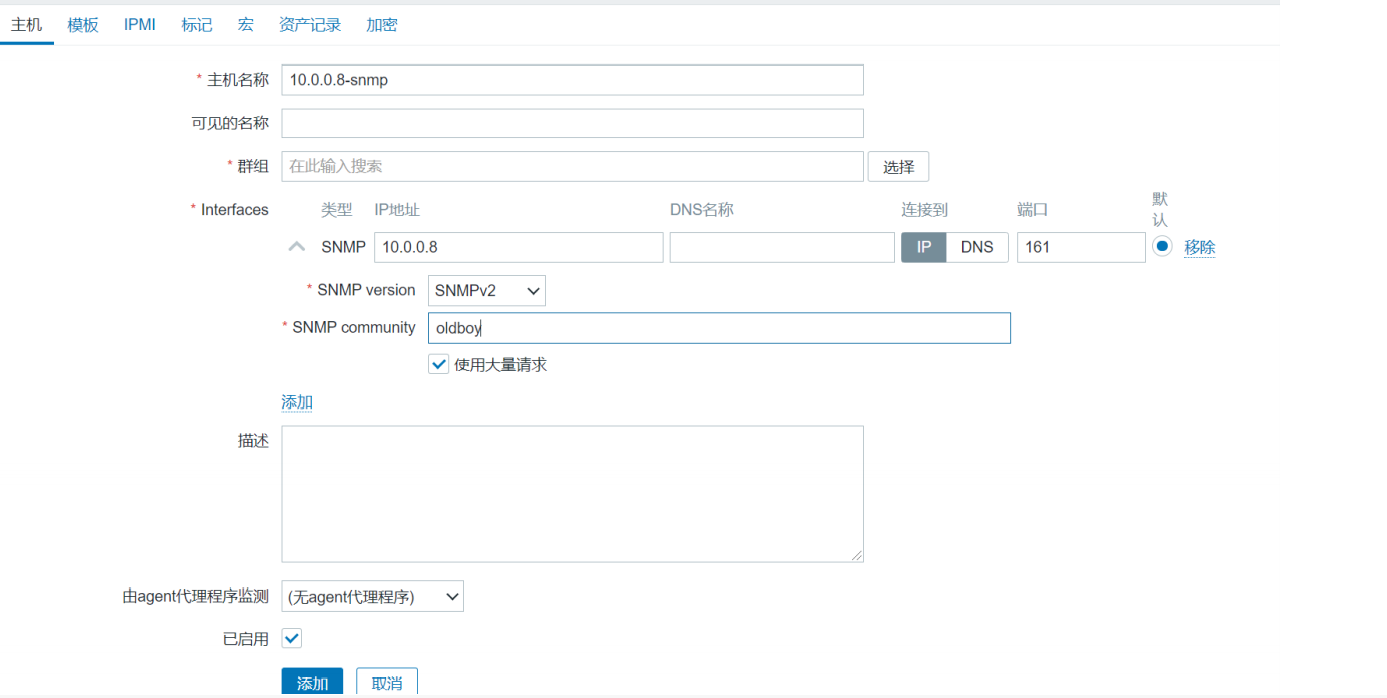The width and height of the screenshot is (1387, 698).
Task: Click inside the 描述 textarea
Action: [x=572, y=494]
